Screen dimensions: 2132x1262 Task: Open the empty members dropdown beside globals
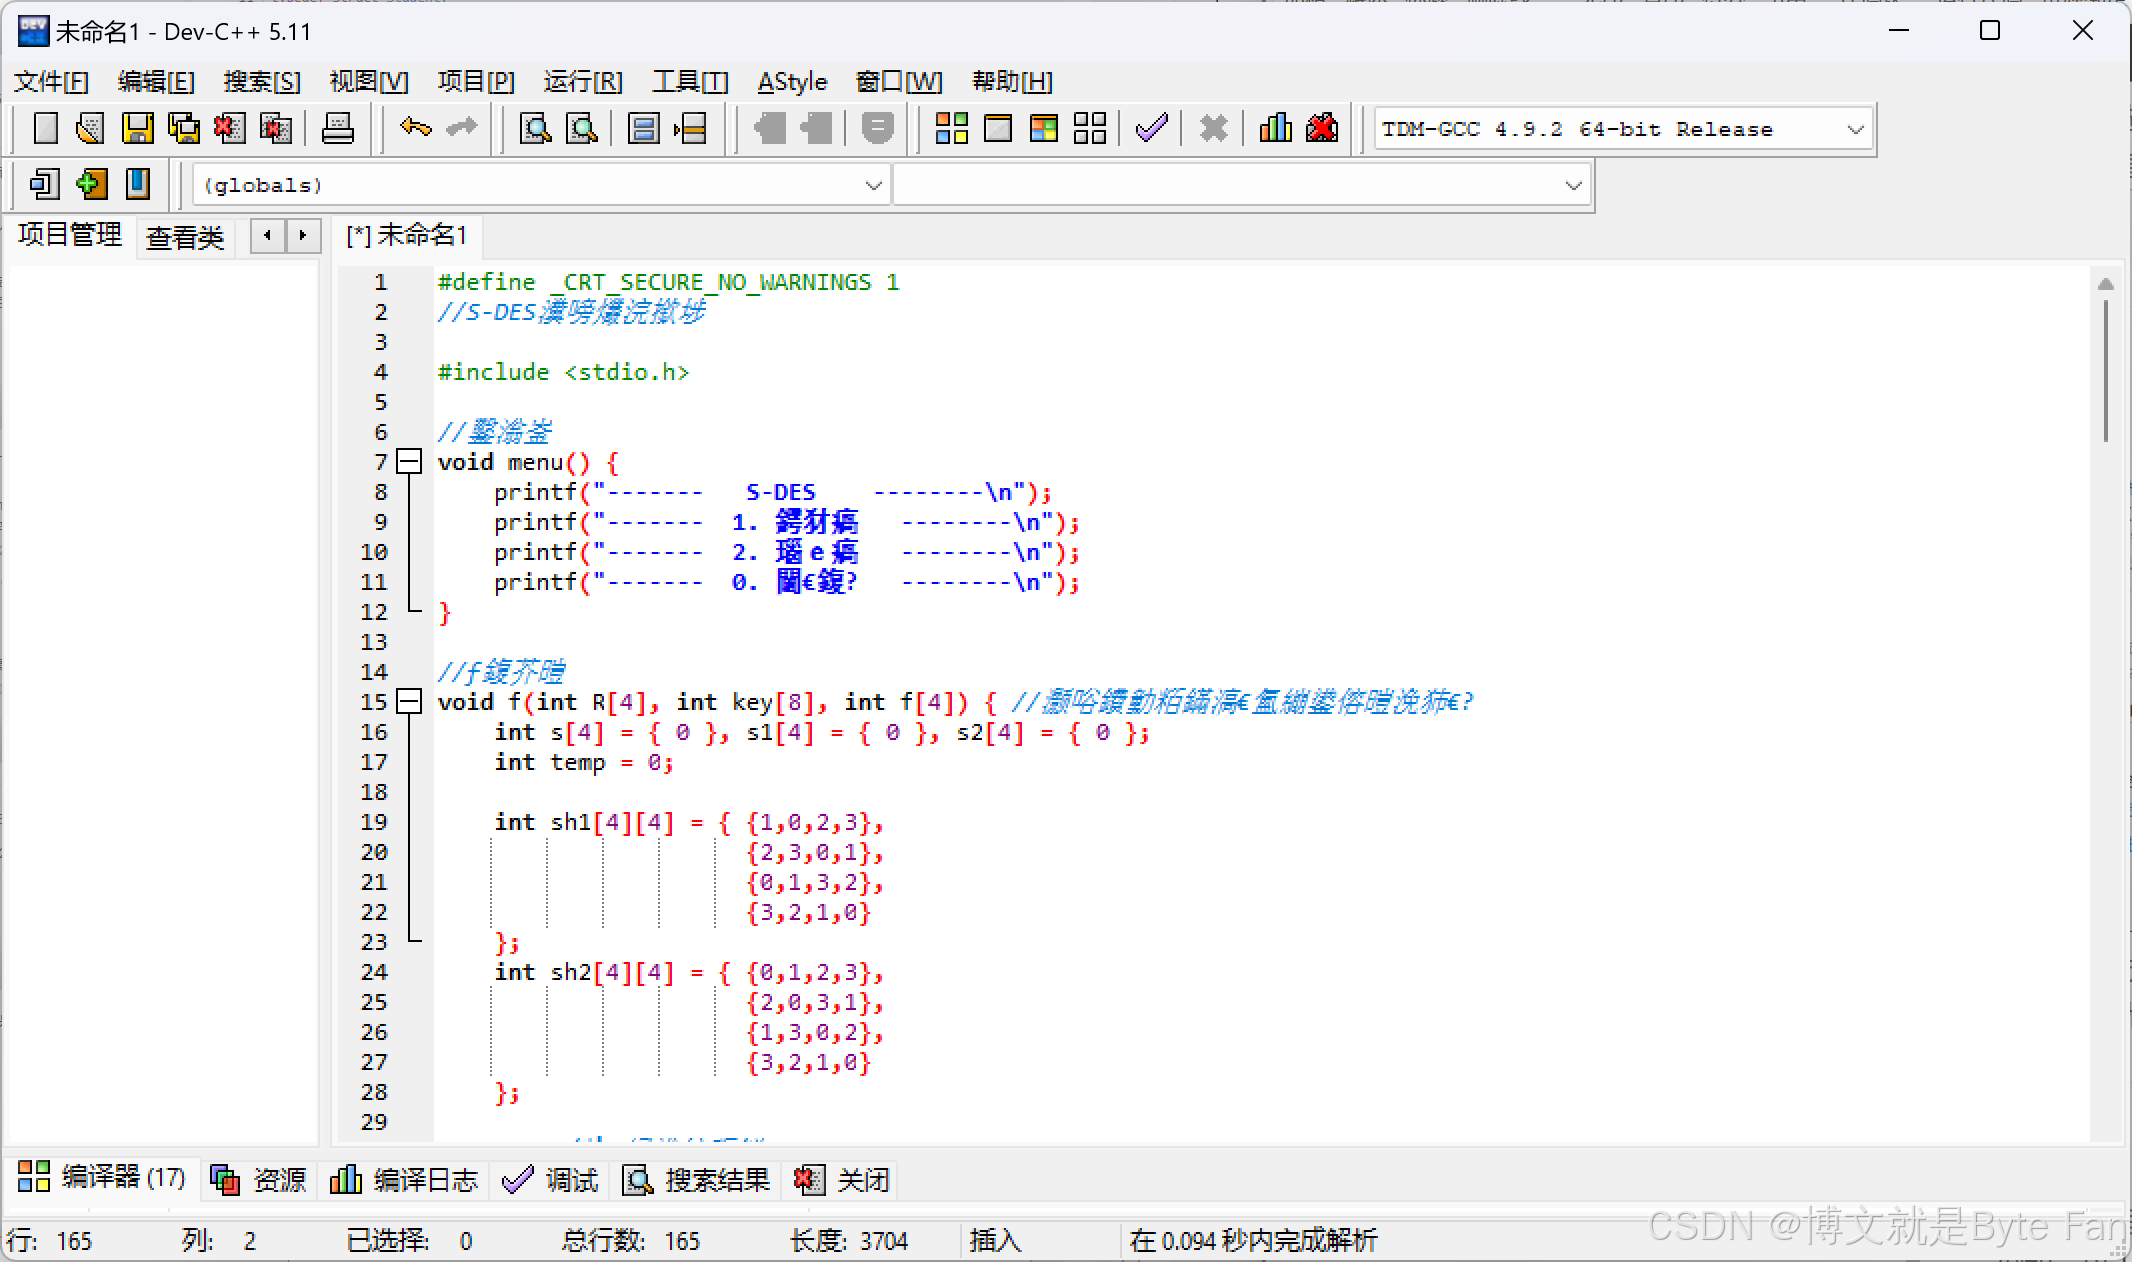coord(1573,185)
